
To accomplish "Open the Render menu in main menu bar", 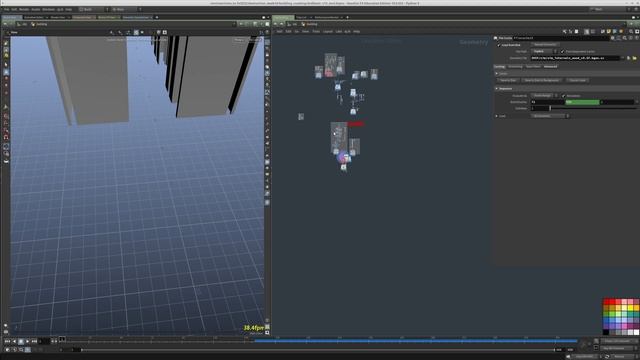I will (x=24, y=9).
